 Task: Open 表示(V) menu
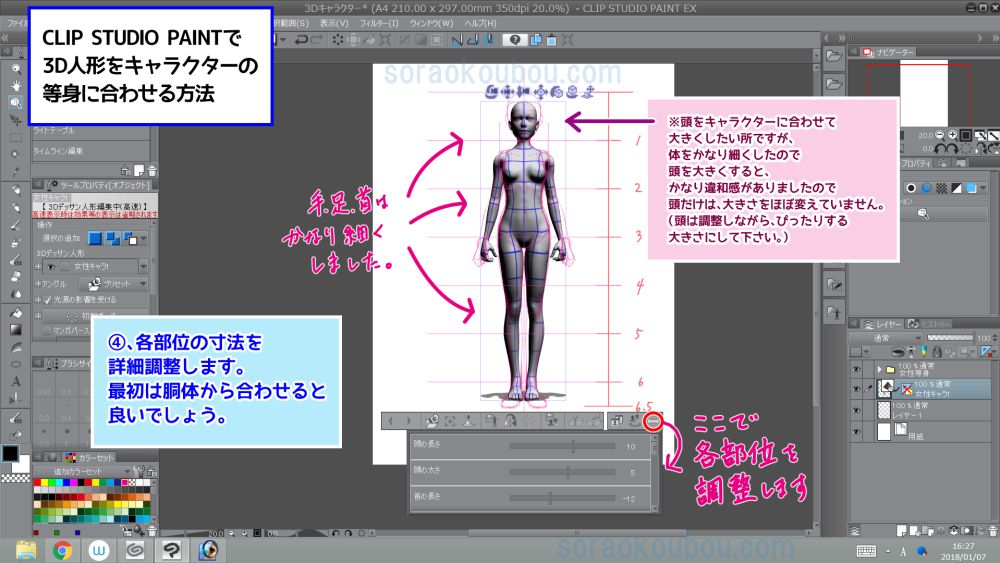point(334,23)
